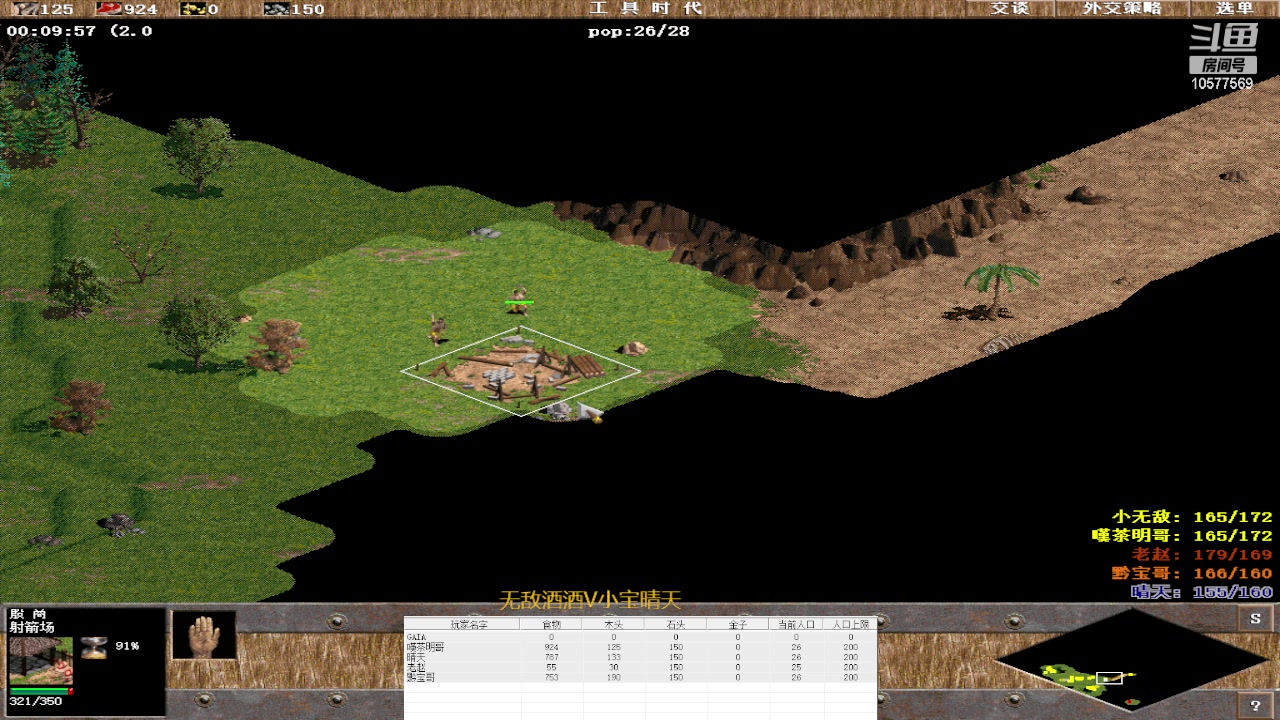Click the room number 10577569
This screenshot has height=720, width=1280.
[1222, 84]
